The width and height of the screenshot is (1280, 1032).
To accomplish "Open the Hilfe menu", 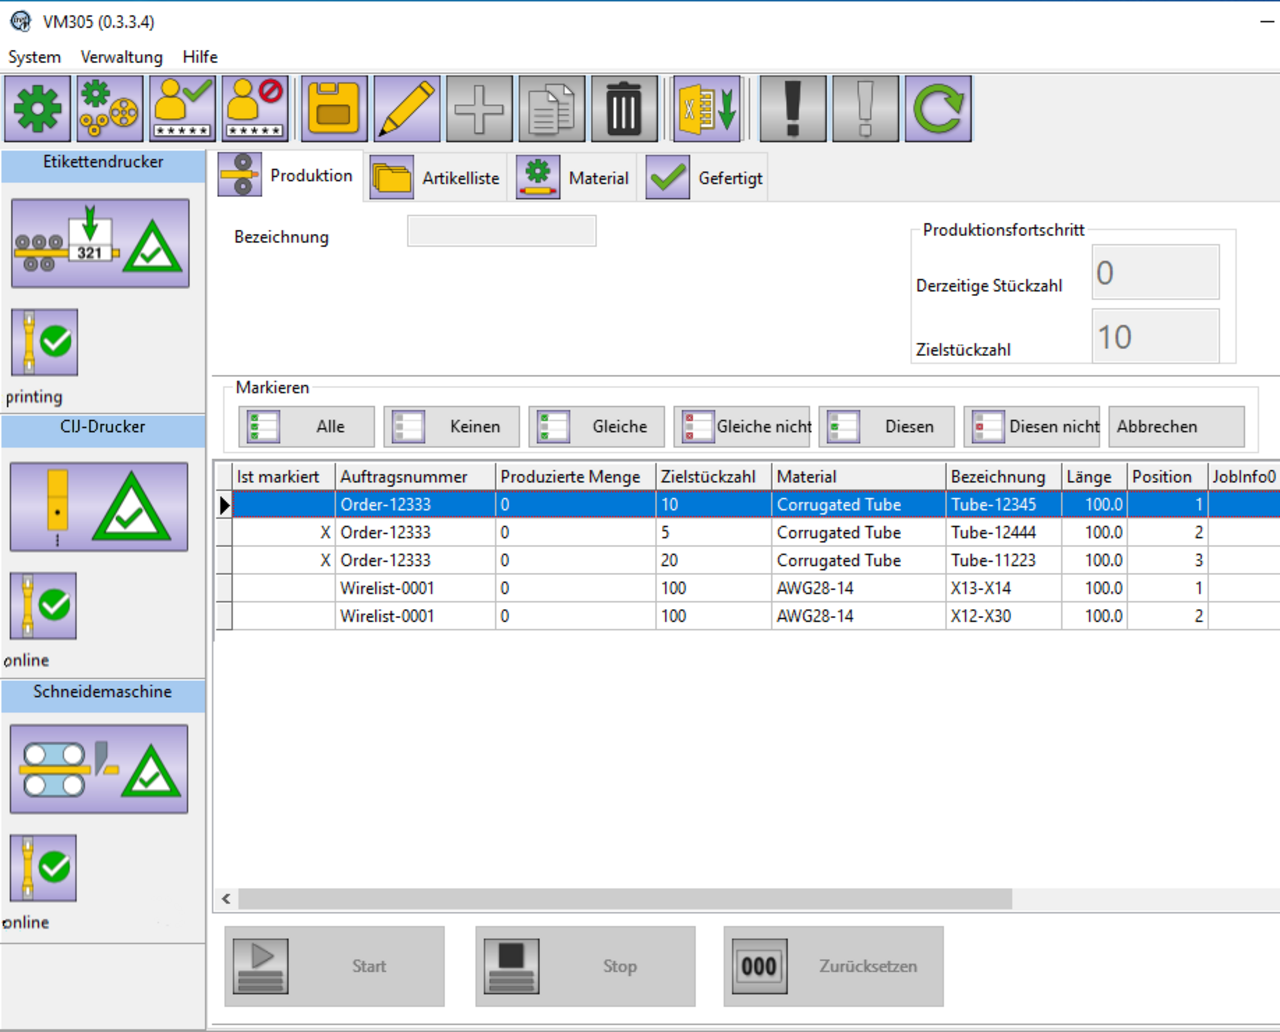I will point(200,57).
